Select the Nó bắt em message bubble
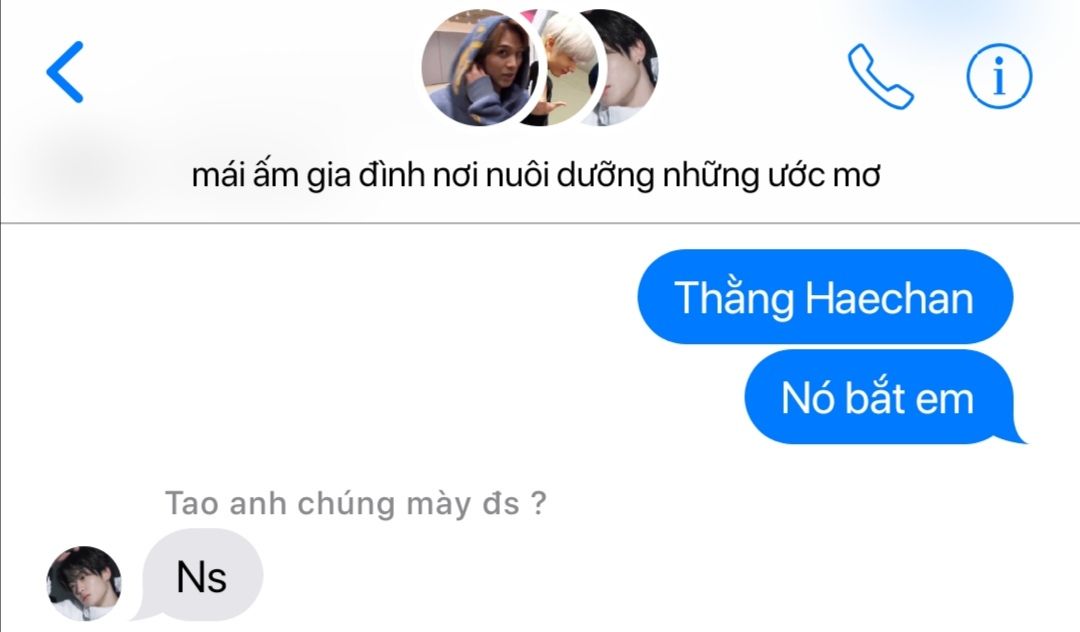This screenshot has width=1080, height=632. pos(879,397)
